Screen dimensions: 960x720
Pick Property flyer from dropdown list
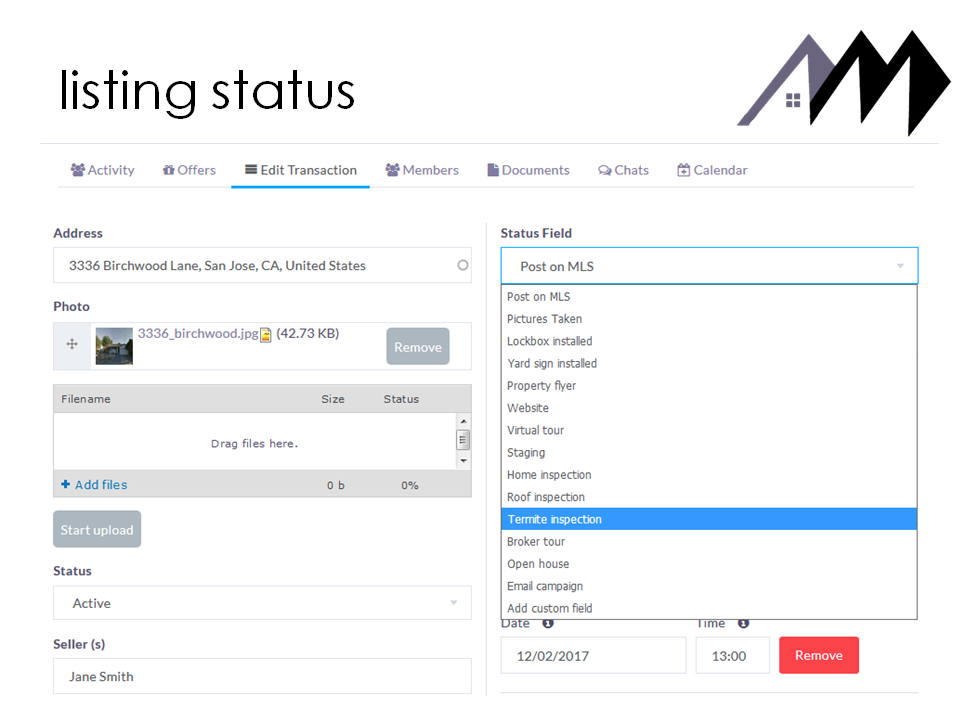pos(709,386)
